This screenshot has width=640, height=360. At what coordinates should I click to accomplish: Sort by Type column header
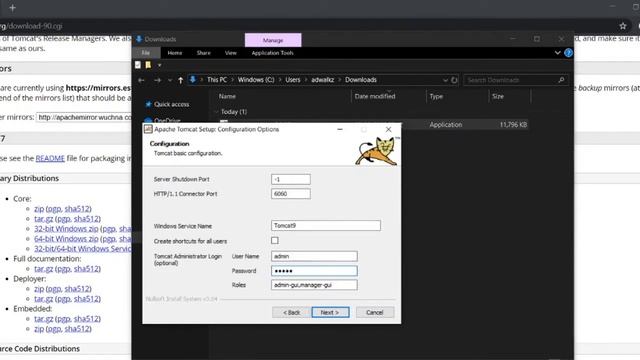[436, 96]
